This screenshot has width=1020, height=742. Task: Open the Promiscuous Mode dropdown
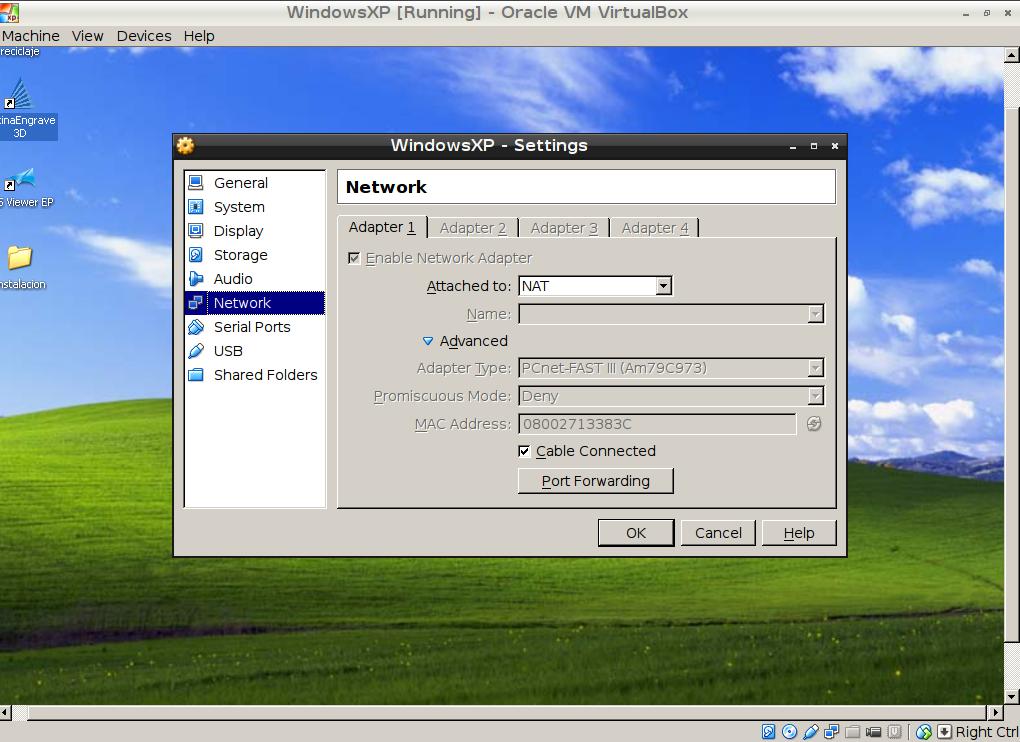671,396
